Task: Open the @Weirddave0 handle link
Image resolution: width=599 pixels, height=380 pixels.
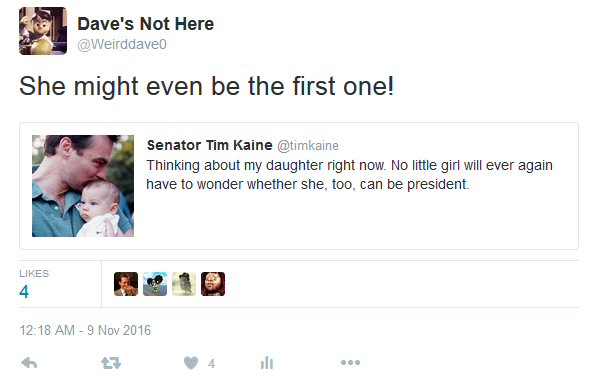Action: tap(122, 44)
